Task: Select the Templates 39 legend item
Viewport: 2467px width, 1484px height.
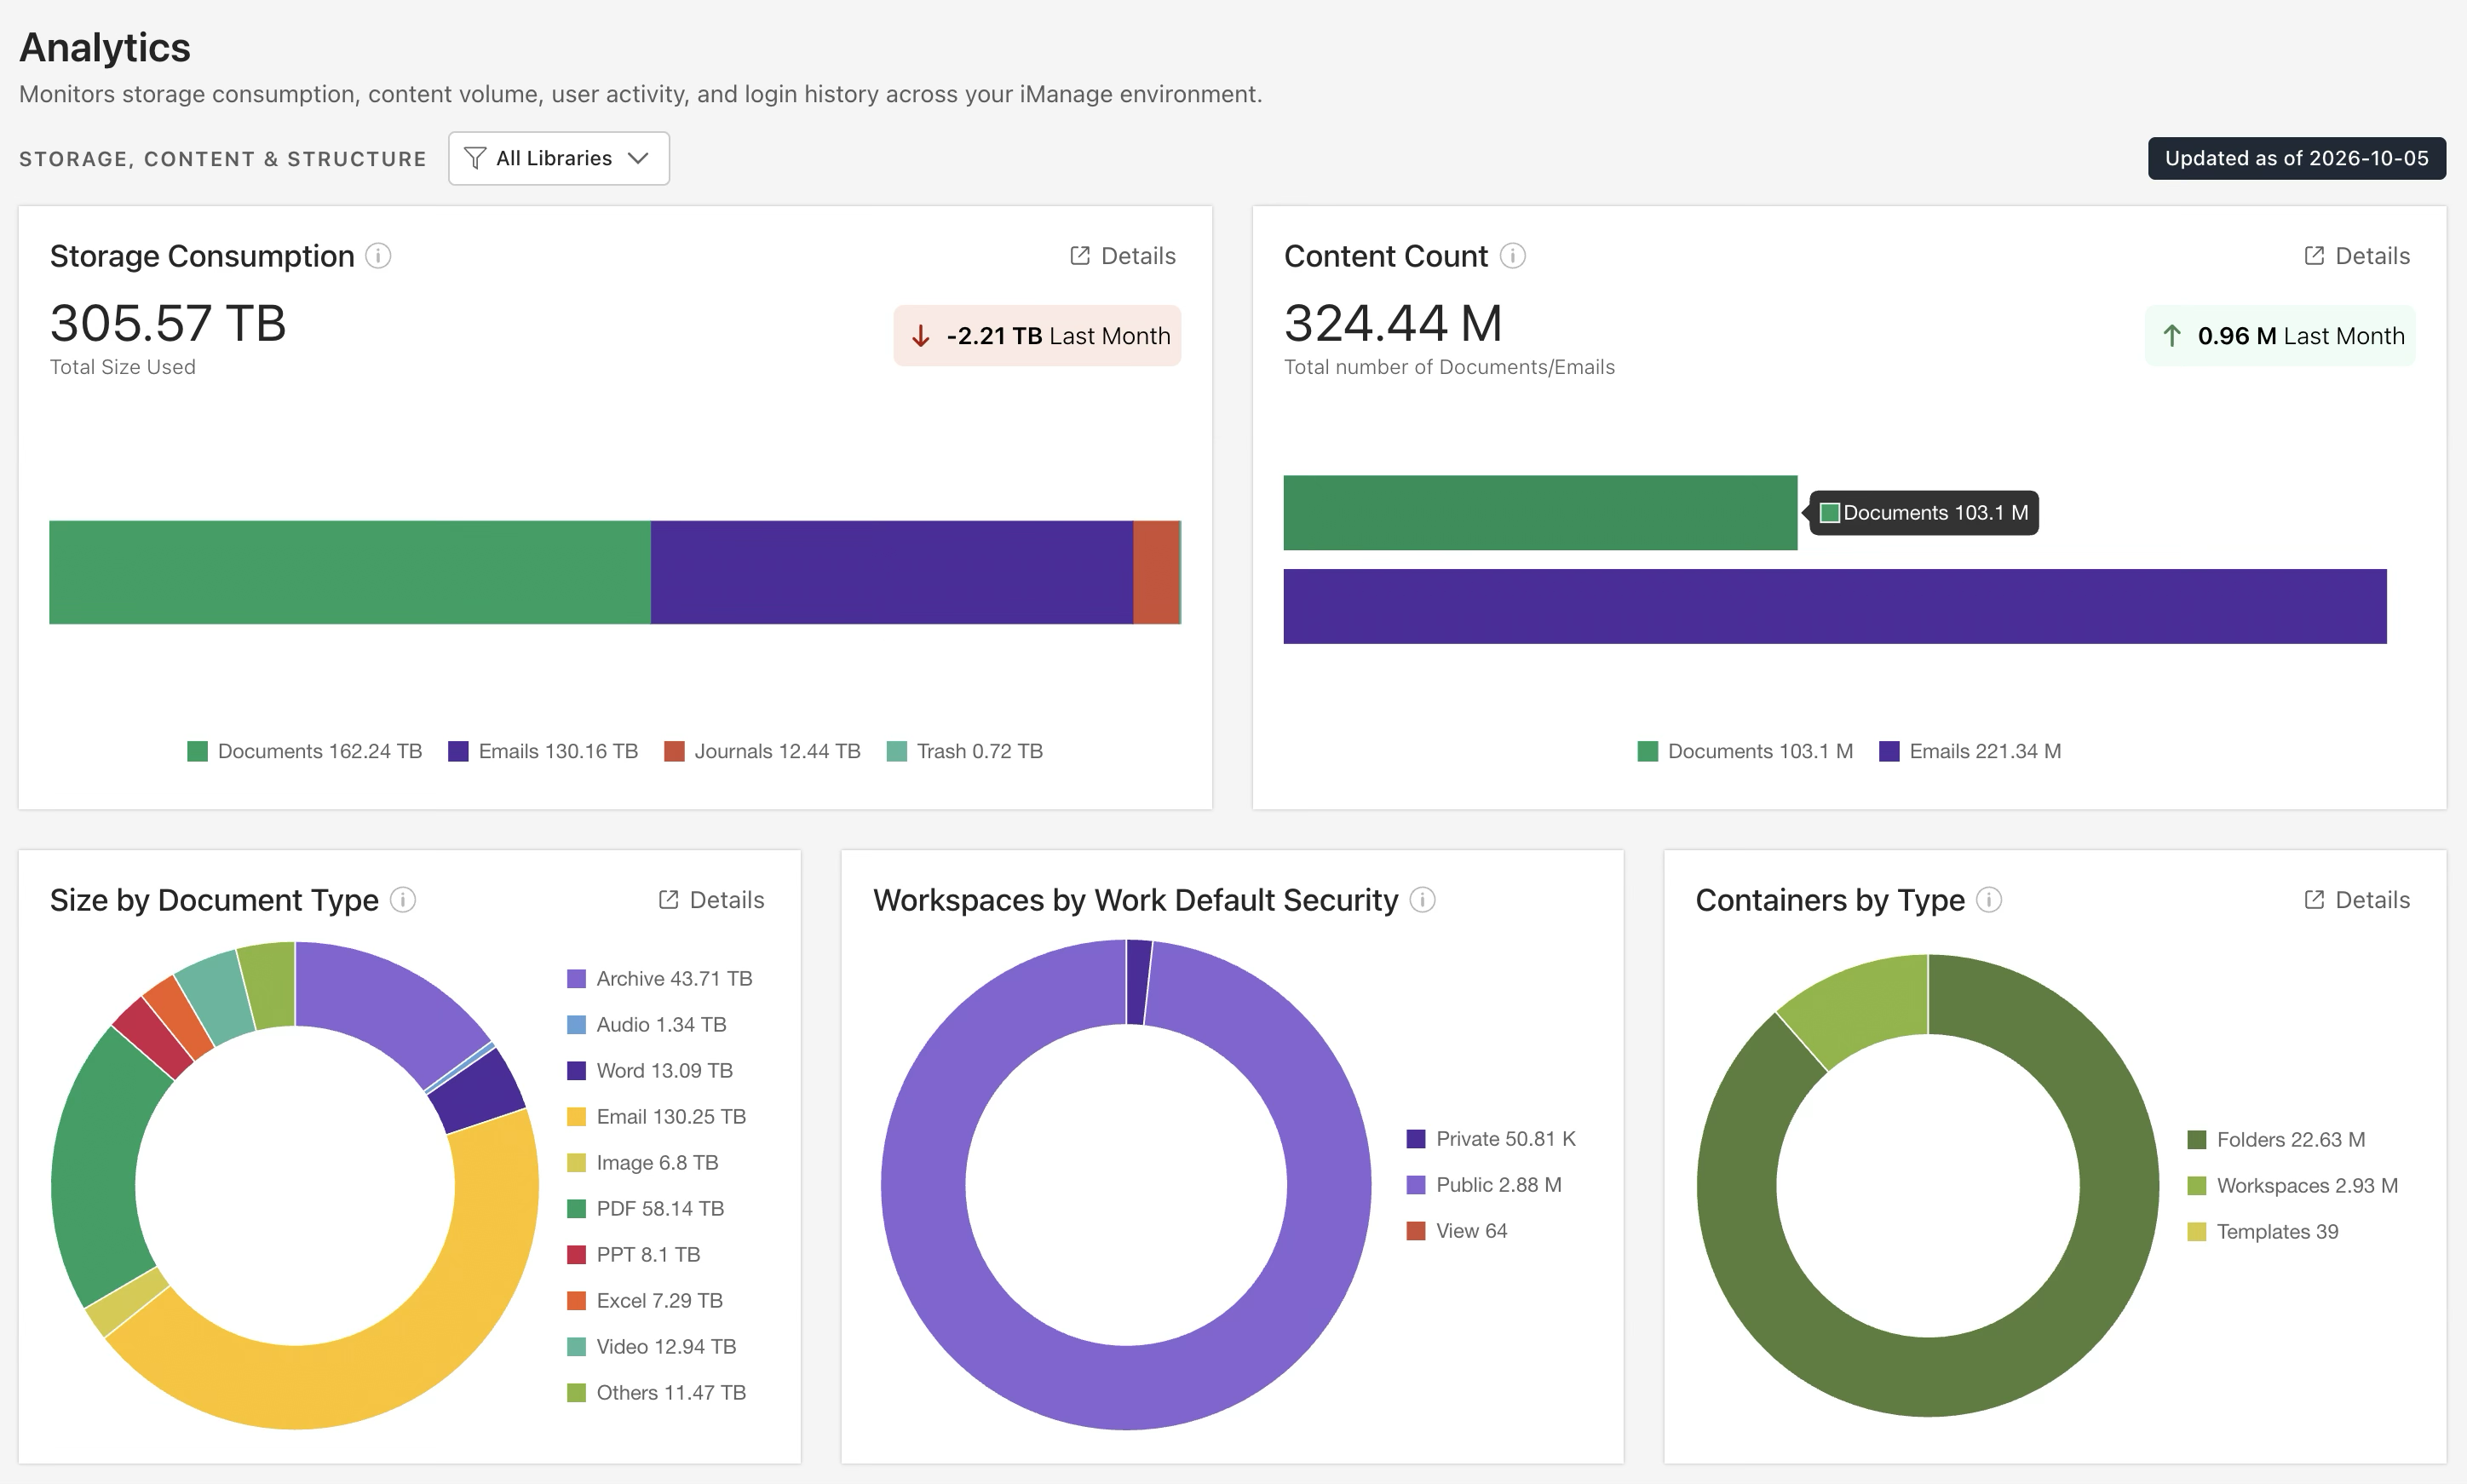Action: pyautogui.click(x=2264, y=1232)
